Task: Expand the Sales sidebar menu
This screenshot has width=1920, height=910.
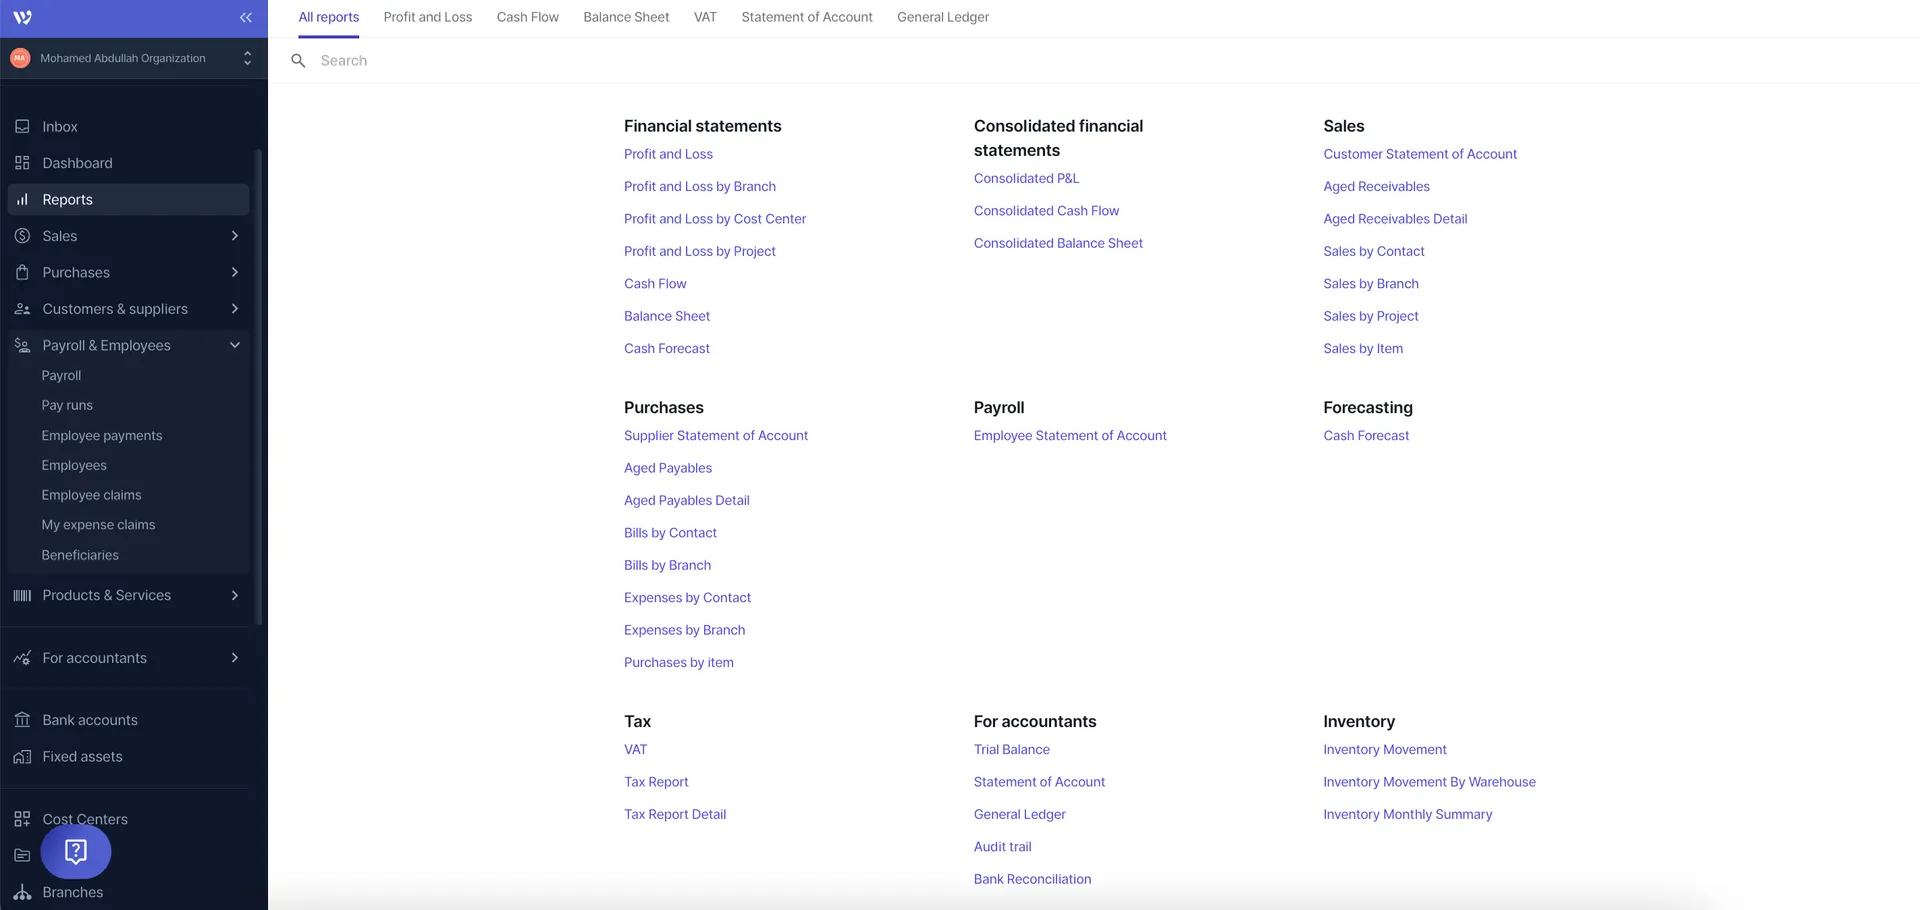Action: pos(234,236)
